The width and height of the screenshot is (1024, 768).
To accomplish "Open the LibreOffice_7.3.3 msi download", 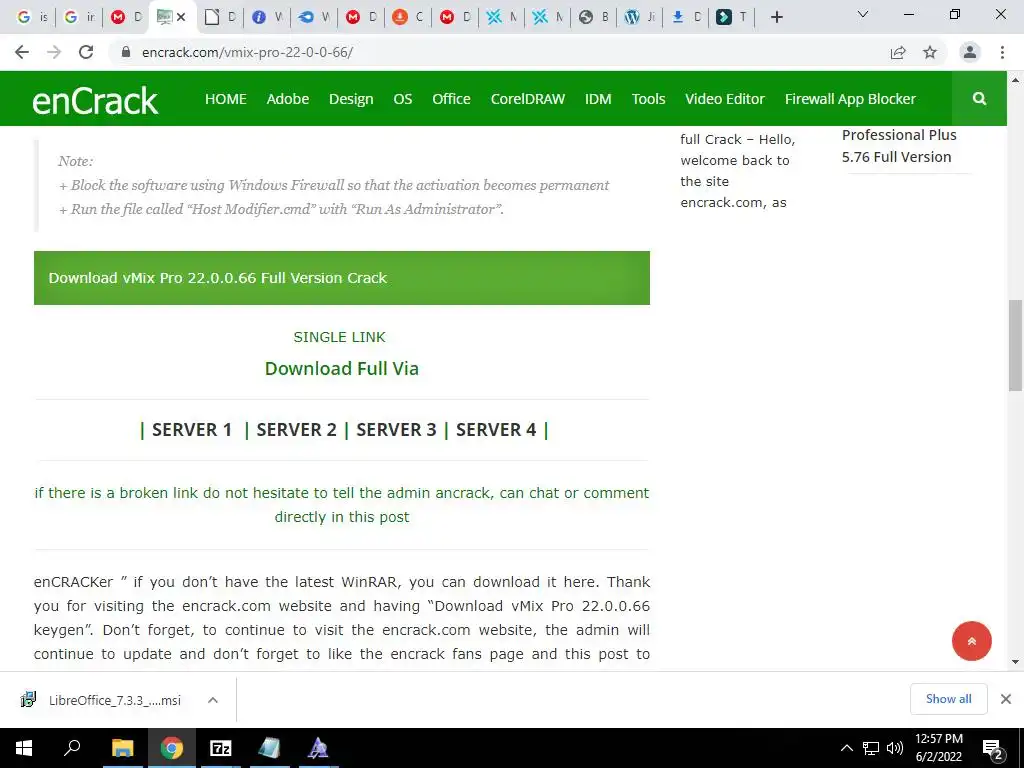I will tap(102, 700).
